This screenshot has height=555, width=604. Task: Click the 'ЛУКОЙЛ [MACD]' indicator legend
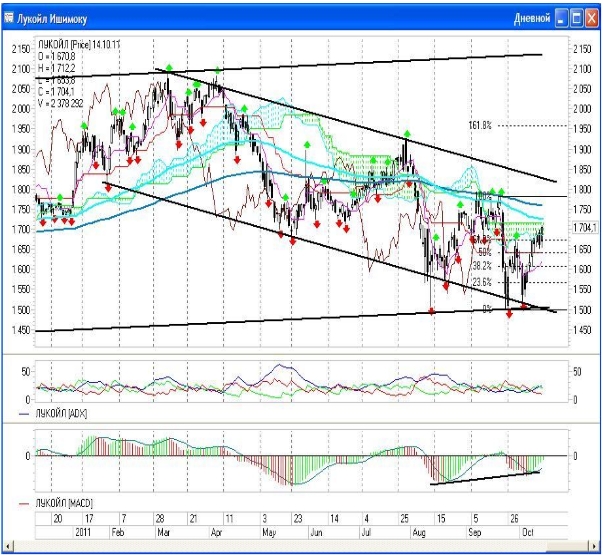tap(64, 503)
